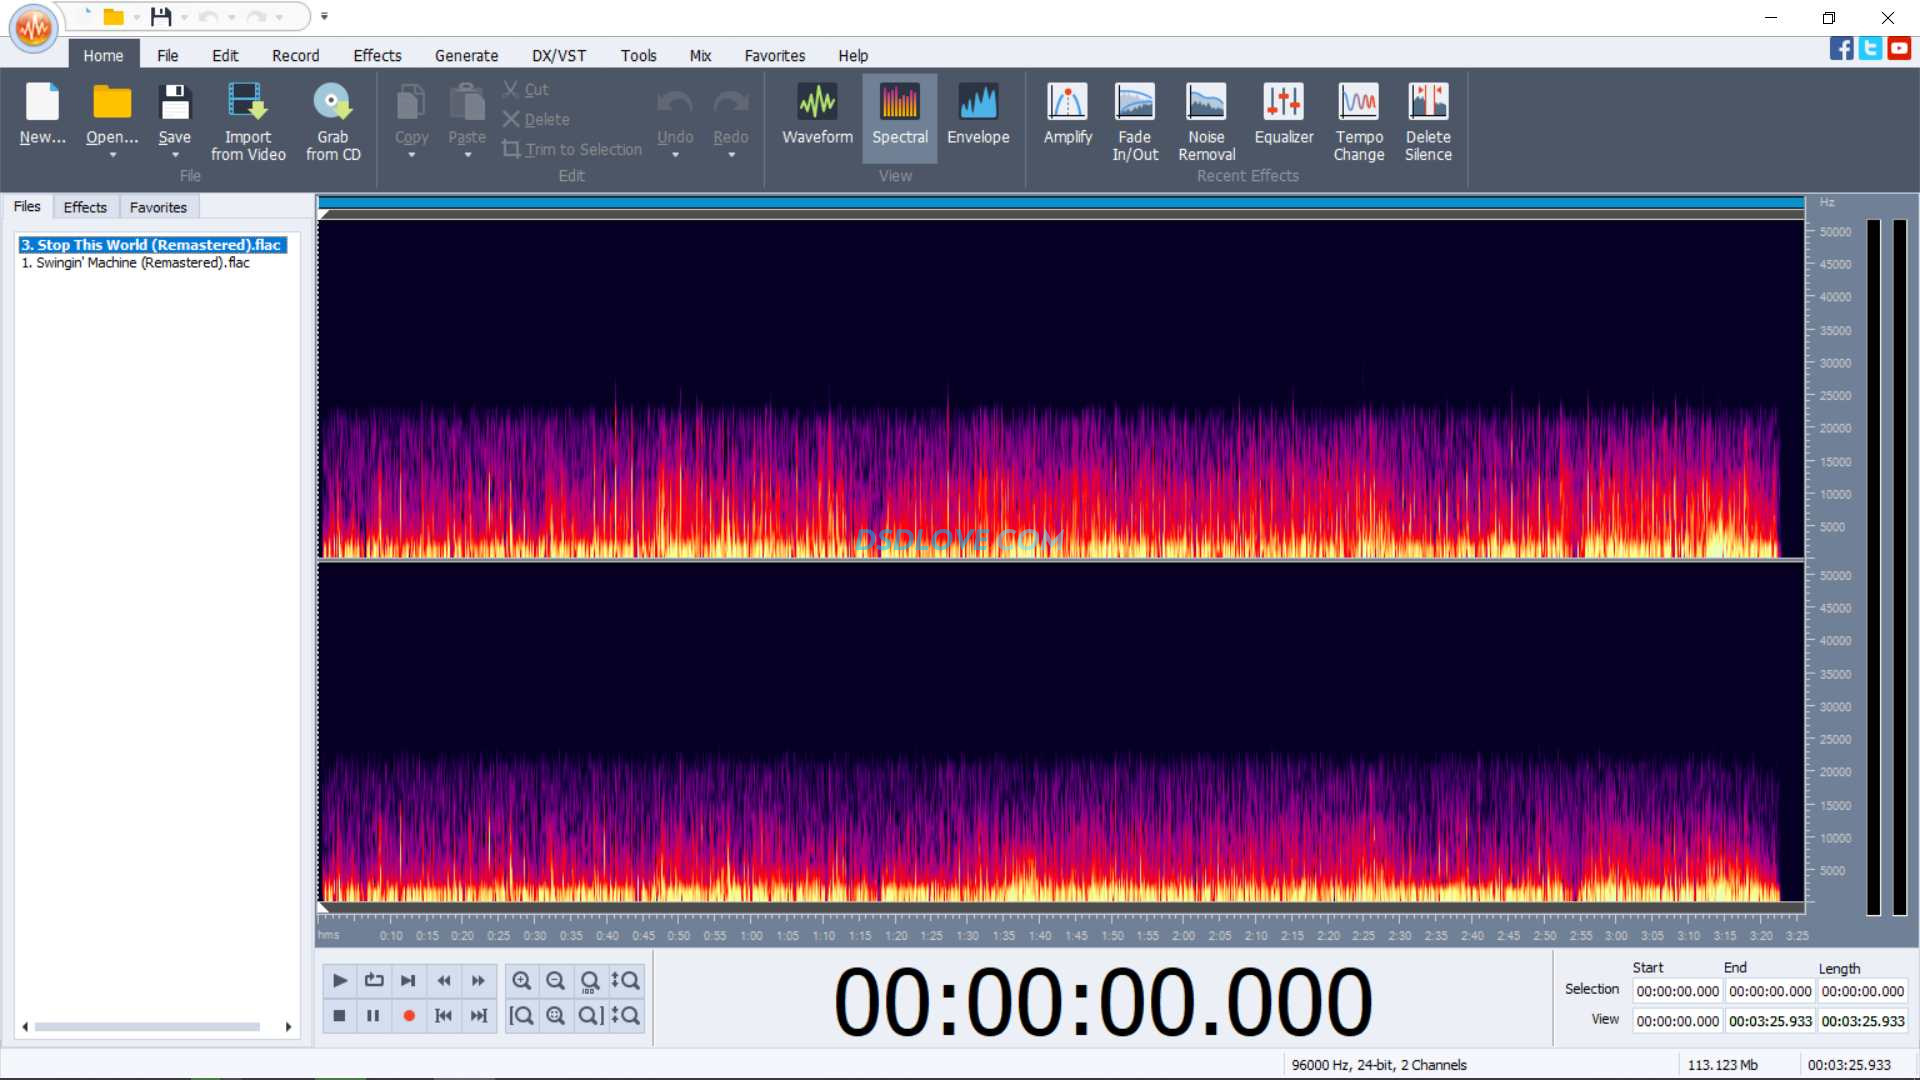This screenshot has height=1080, width=1920.
Task: Click the file list horizontal scrollbar
Action: (157, 1027)
